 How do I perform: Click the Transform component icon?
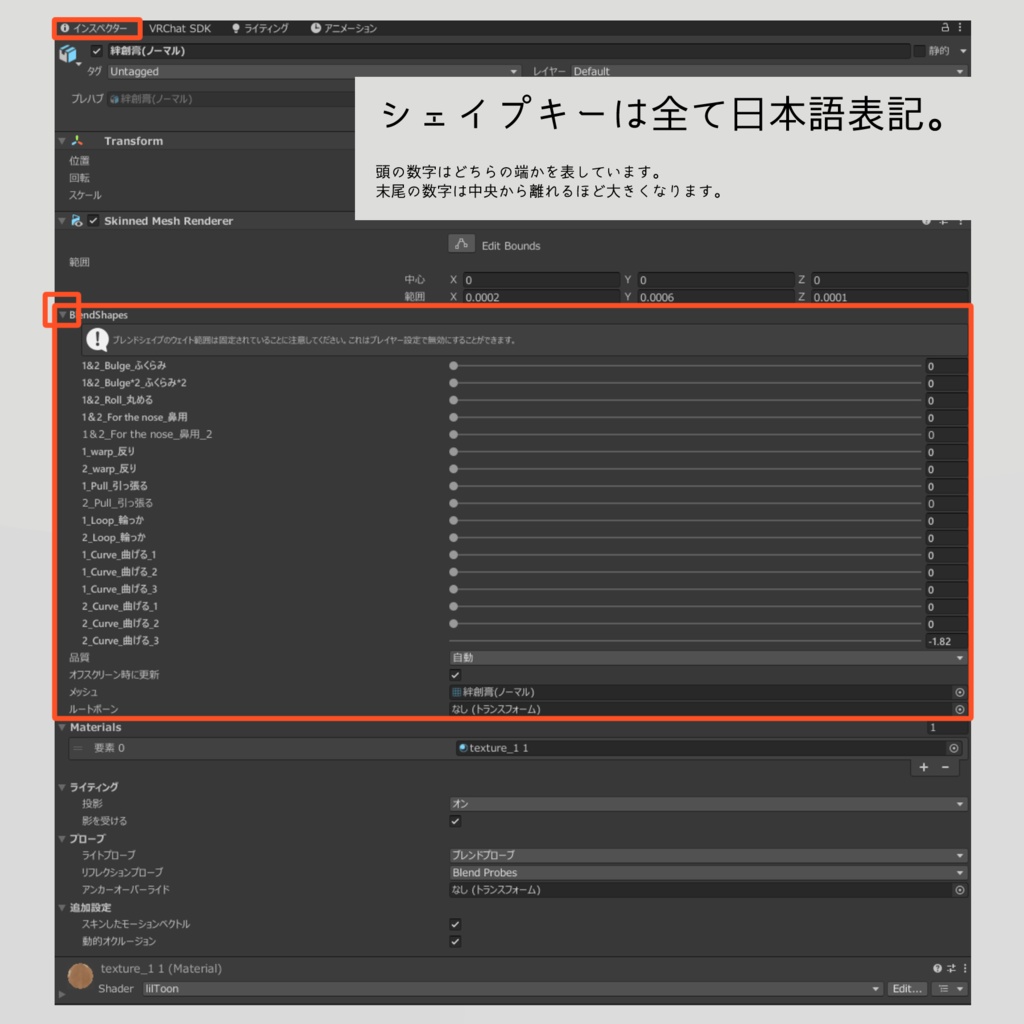click(77, 140)
